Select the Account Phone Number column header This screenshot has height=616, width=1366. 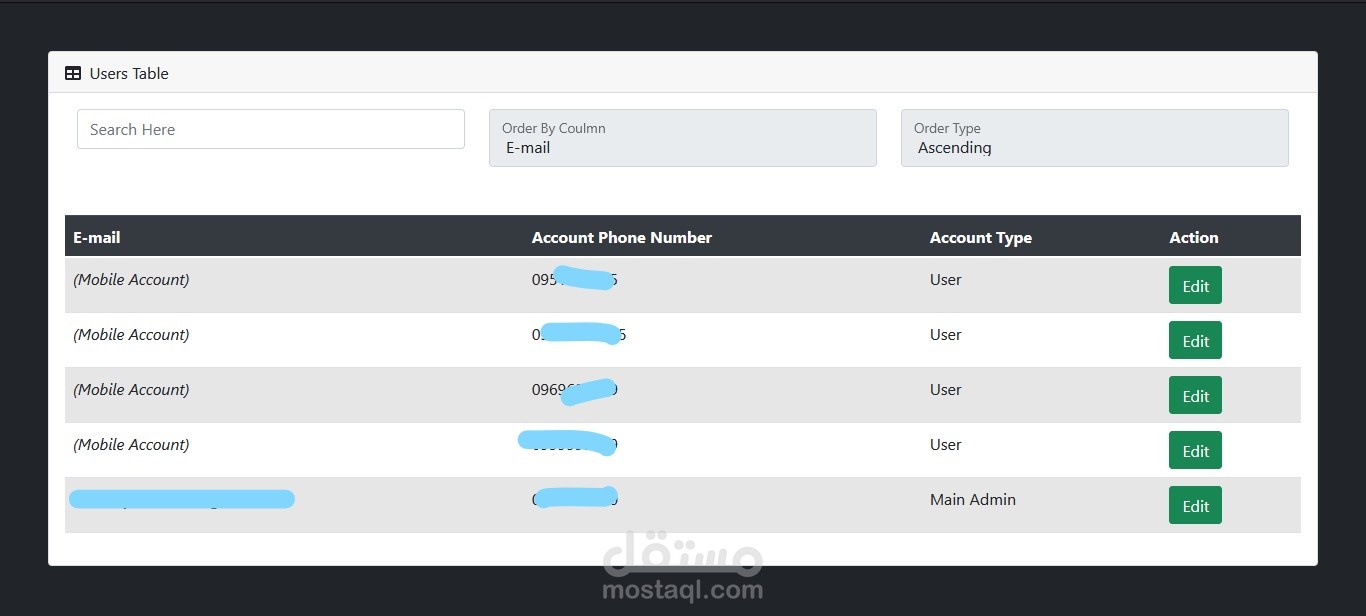[622, 238]
